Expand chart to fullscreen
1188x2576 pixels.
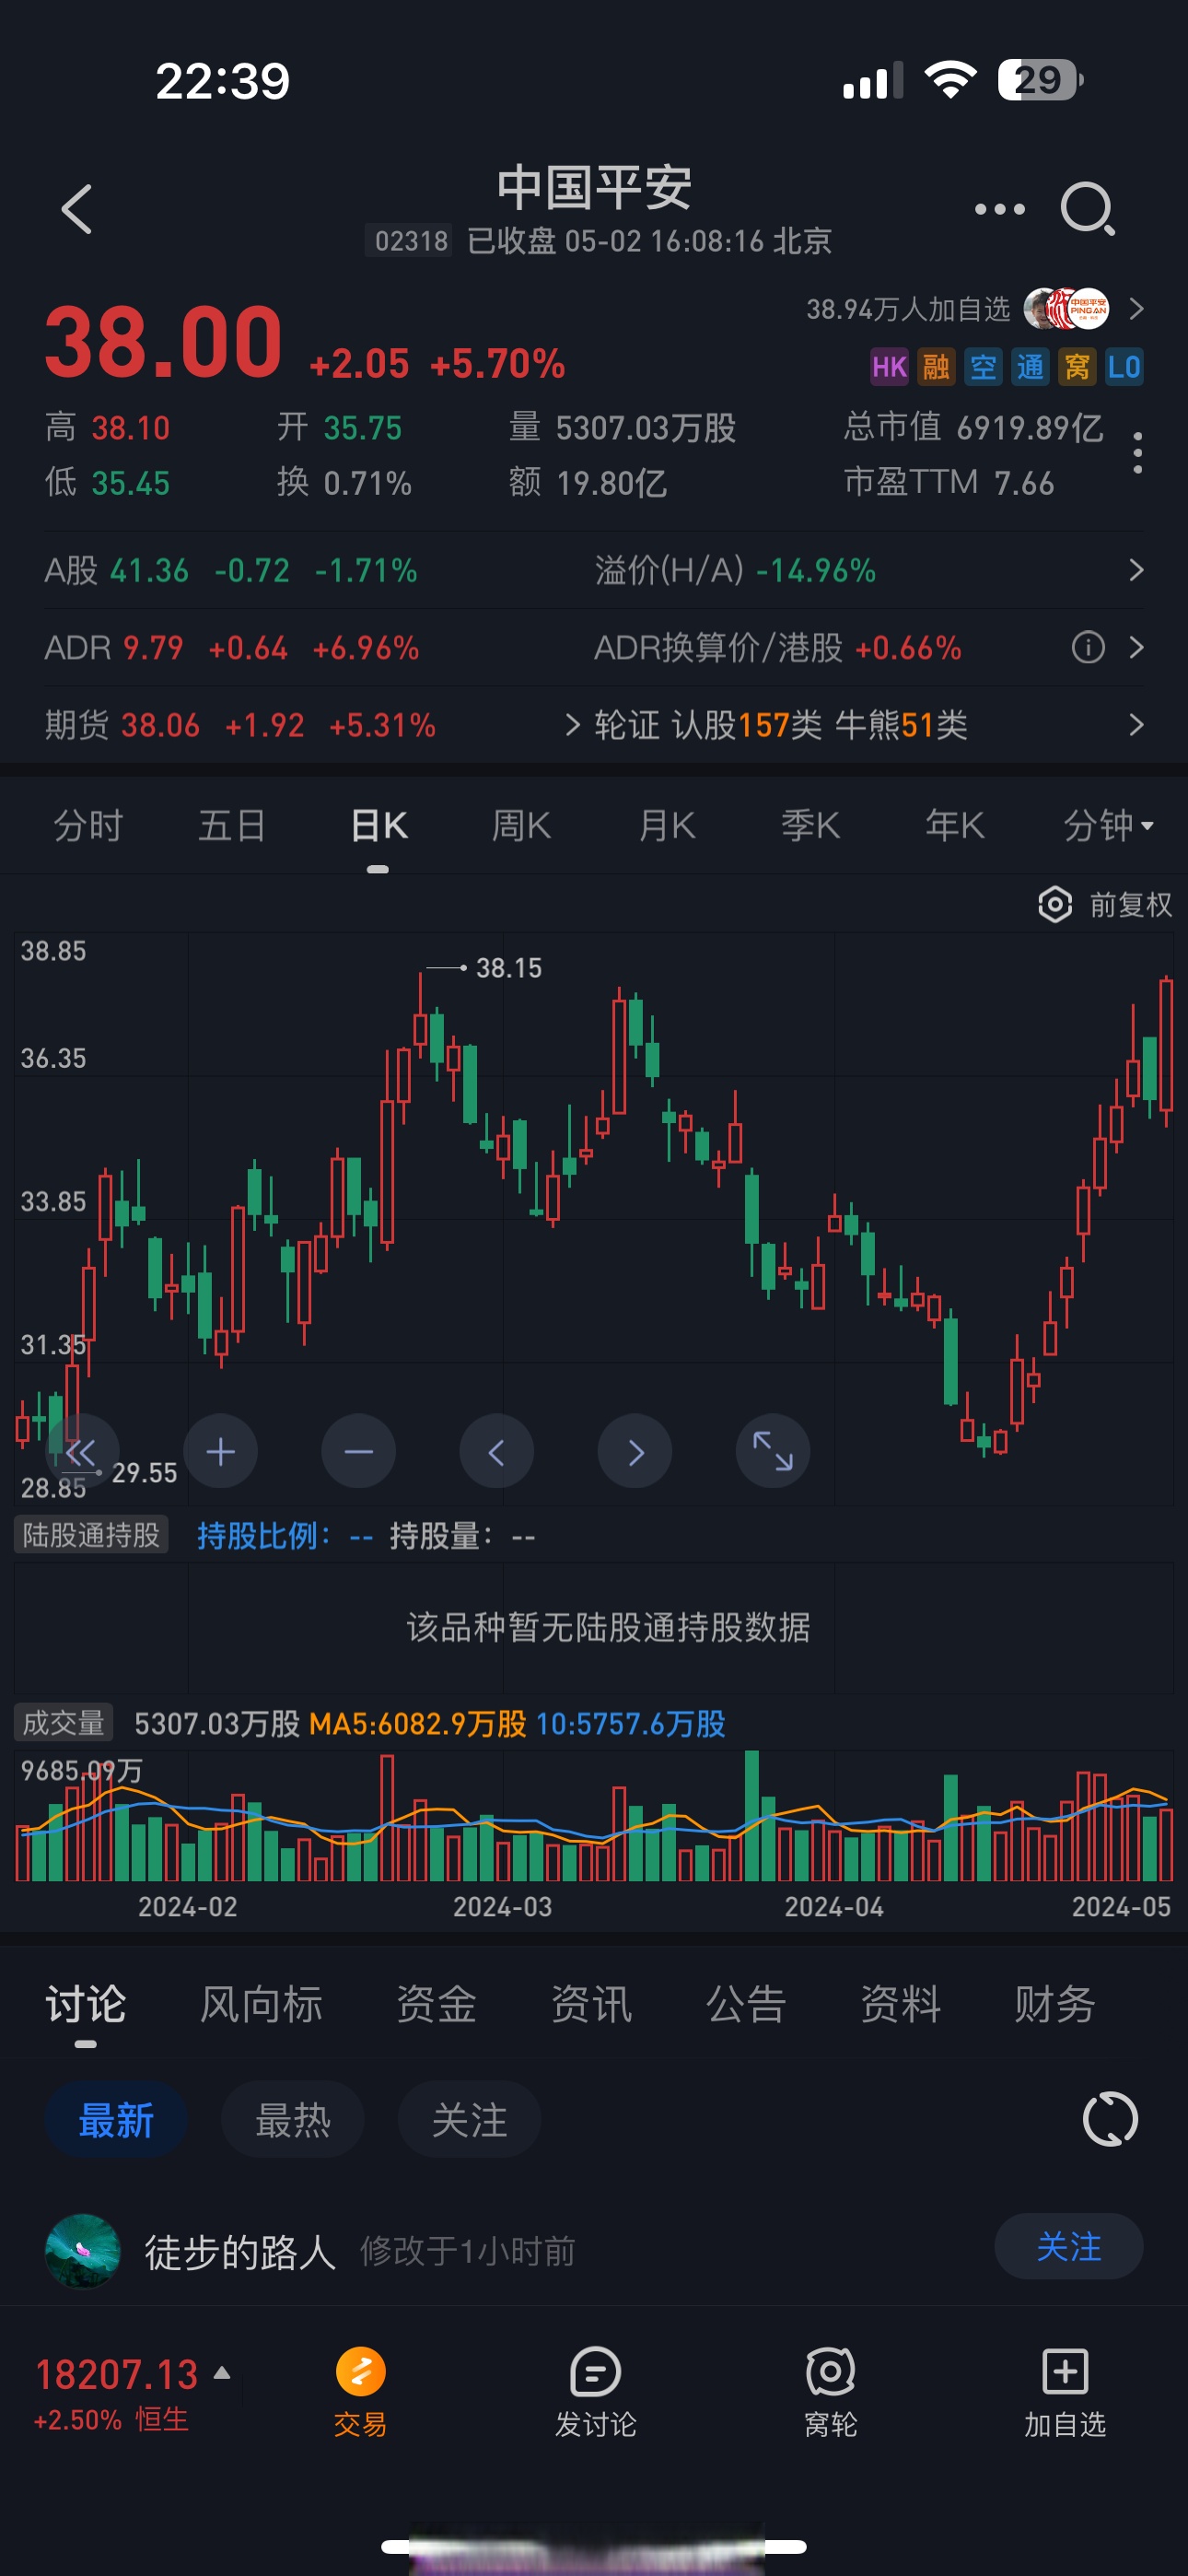point(772,1451)
